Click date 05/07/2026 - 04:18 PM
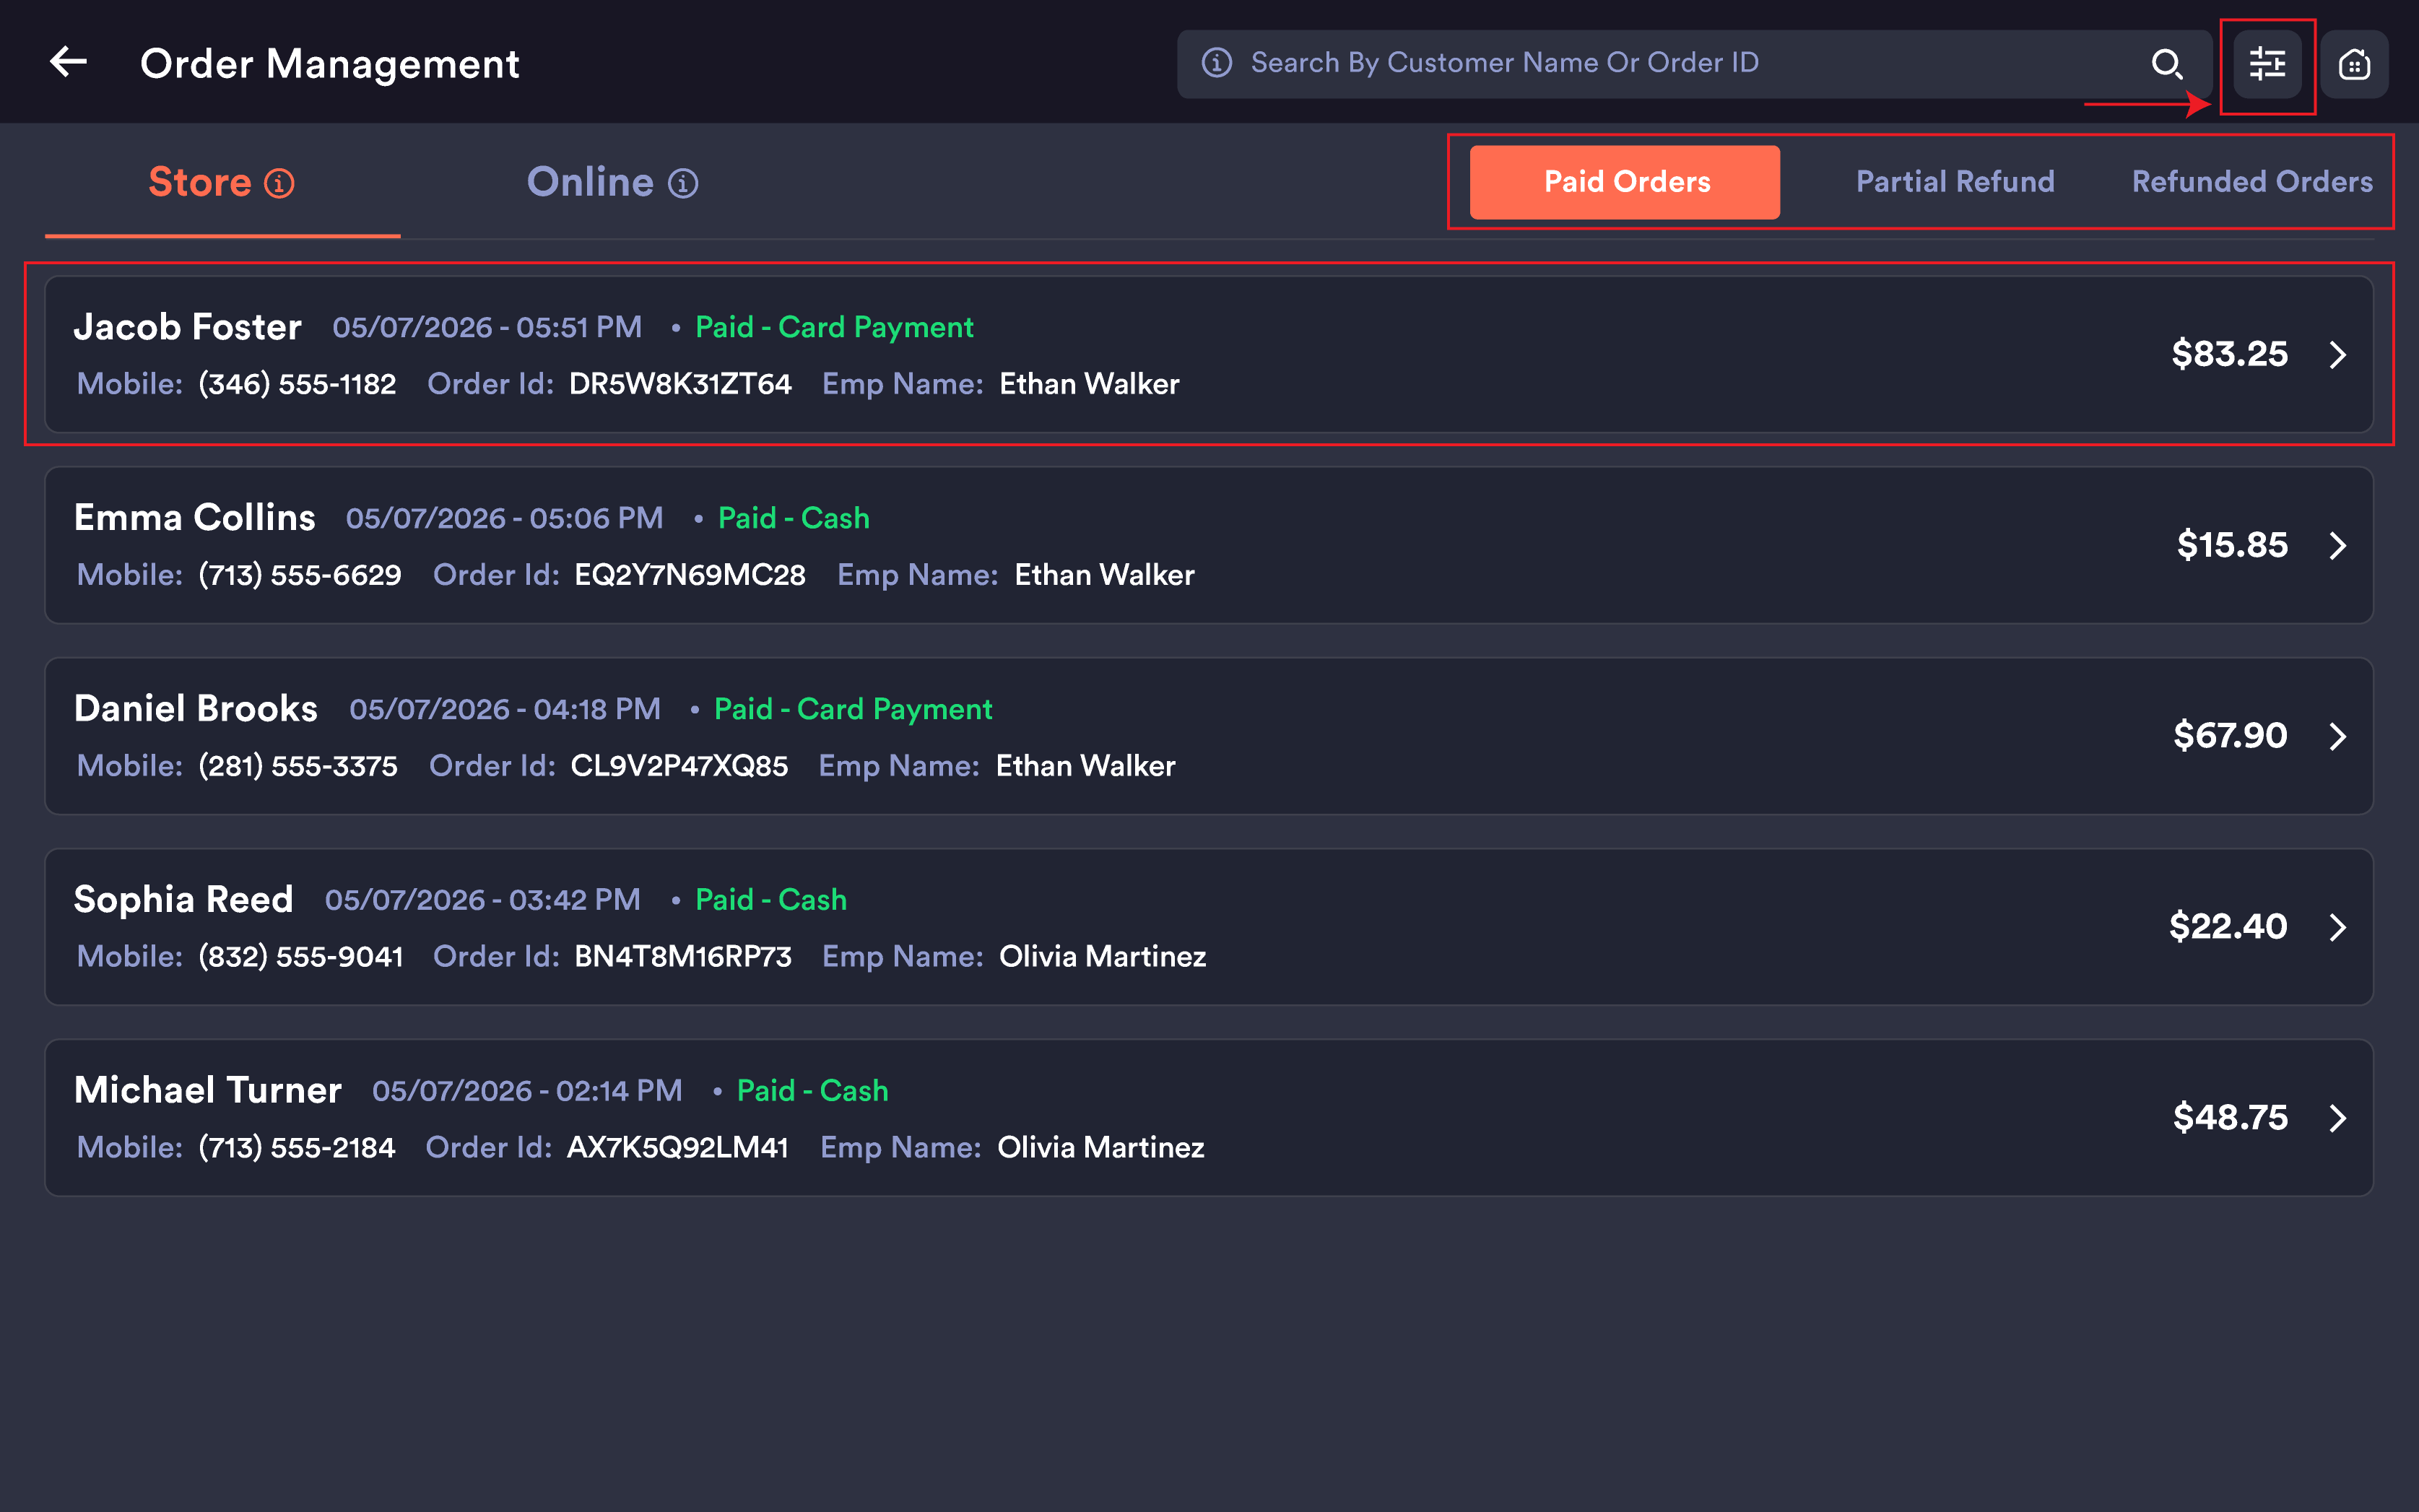The image size is (2419, 1512). click(505, 709)
